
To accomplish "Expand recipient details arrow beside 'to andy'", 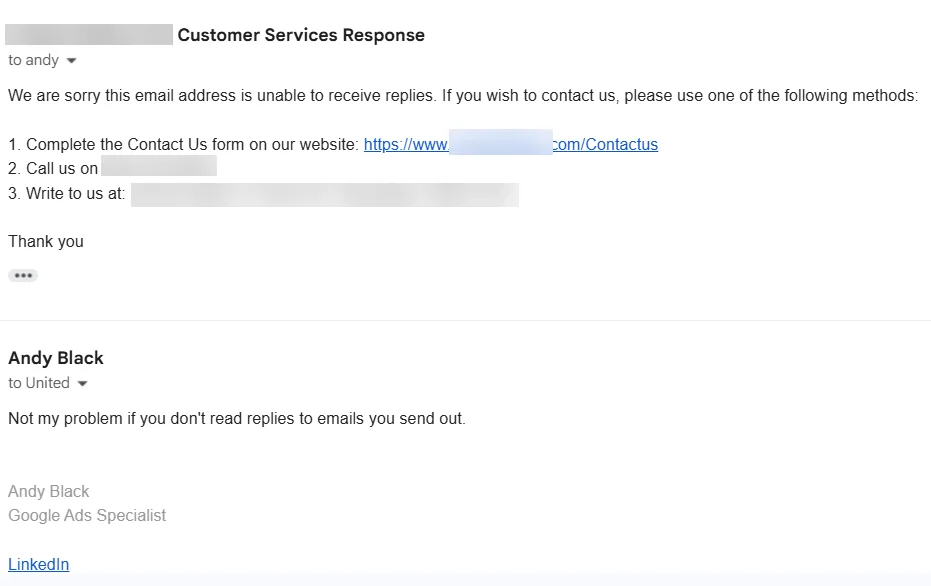I will point(71,61).
